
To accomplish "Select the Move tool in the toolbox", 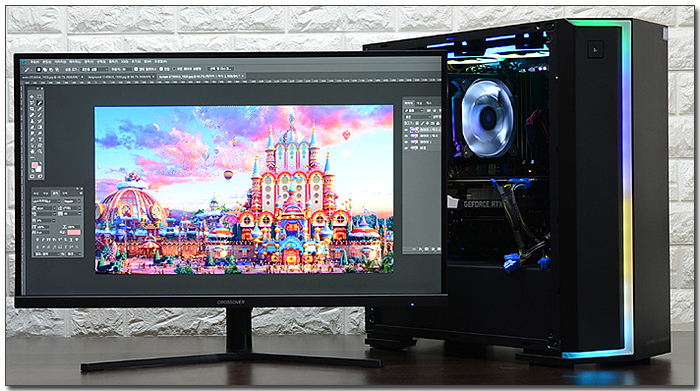I will click(32, 97).
